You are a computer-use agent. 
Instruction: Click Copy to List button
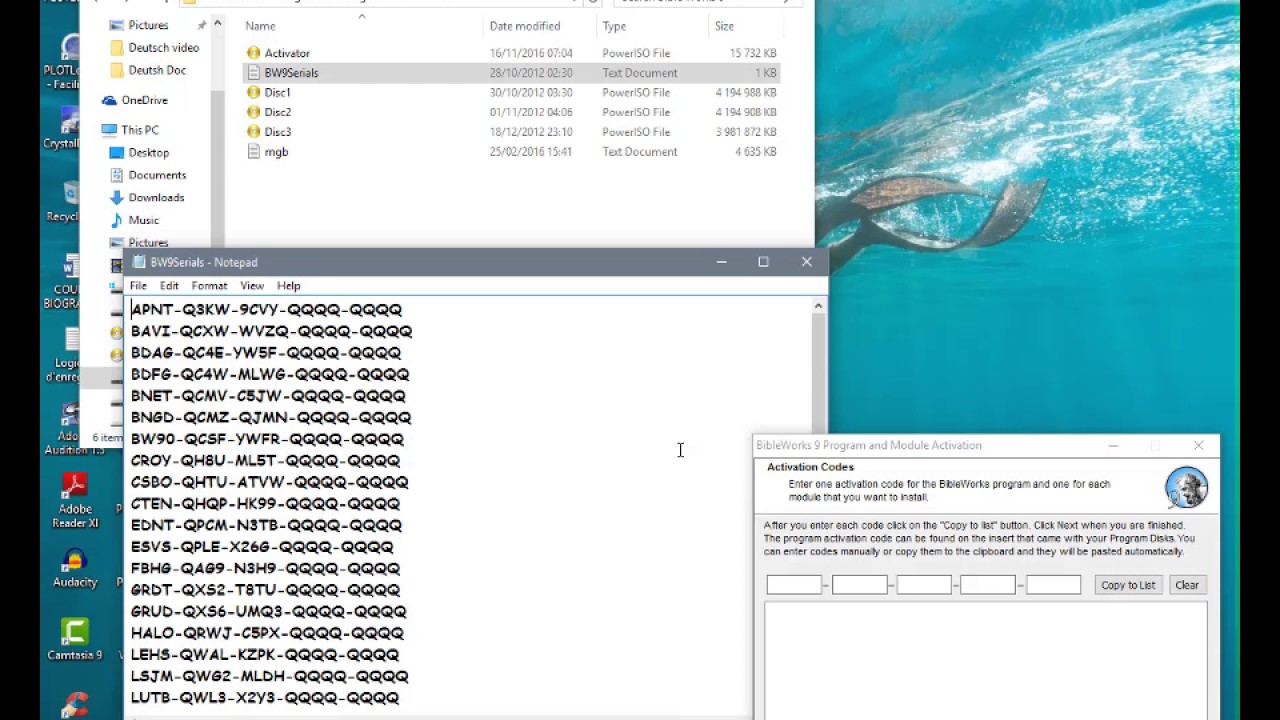[x=1128, y=585]
